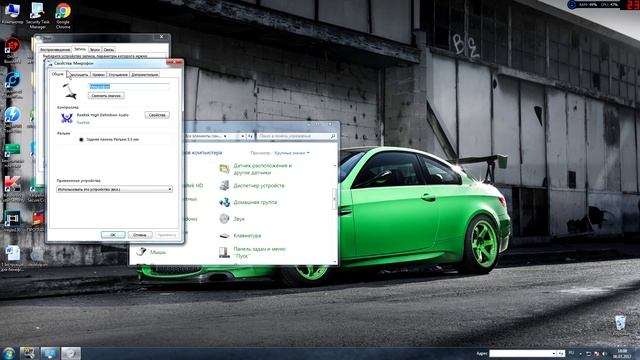This screenshot has height=360, width=640.
Task: Switch to the Уровни tab
Action: click(98, 75)
